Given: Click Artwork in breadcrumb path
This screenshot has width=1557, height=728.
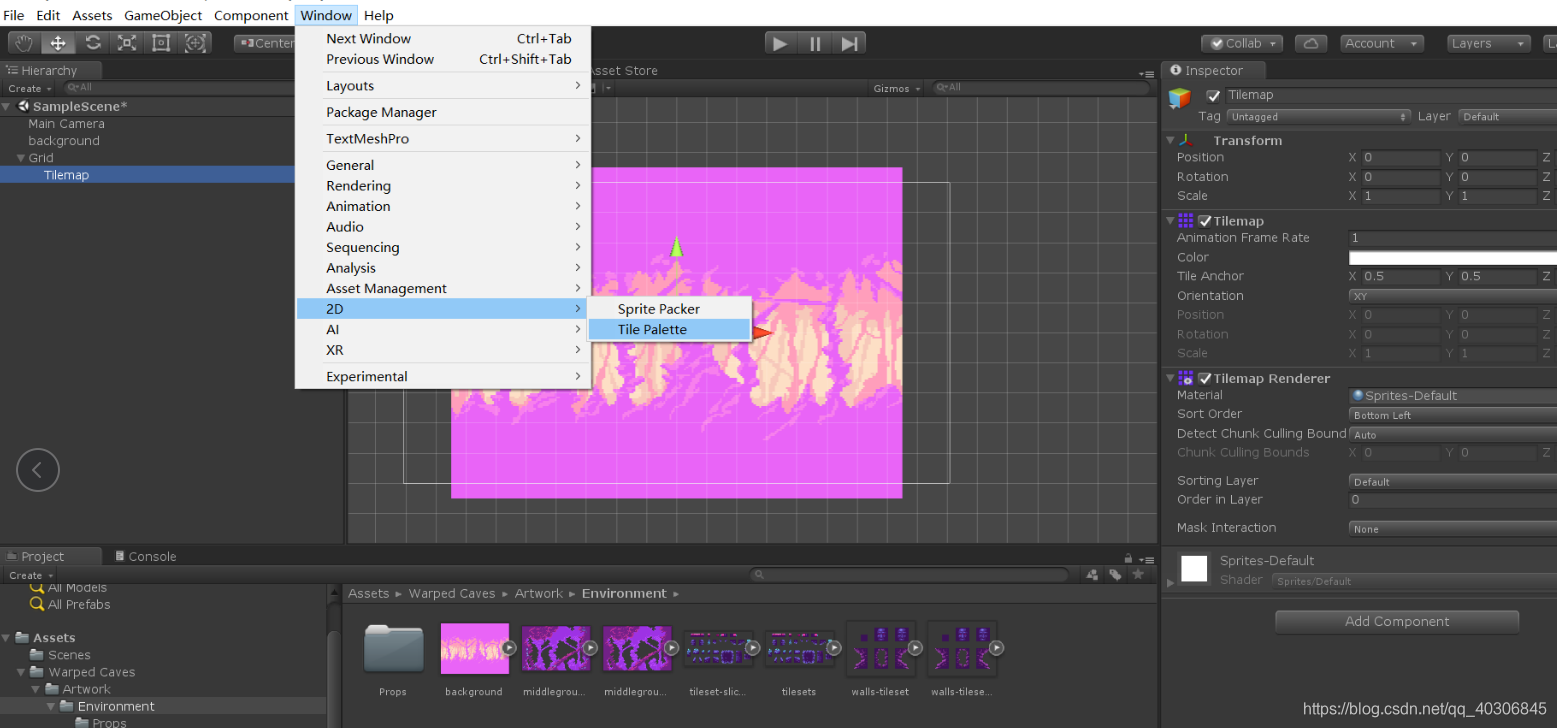Looking at the screenshot, I should pos(538,593).
